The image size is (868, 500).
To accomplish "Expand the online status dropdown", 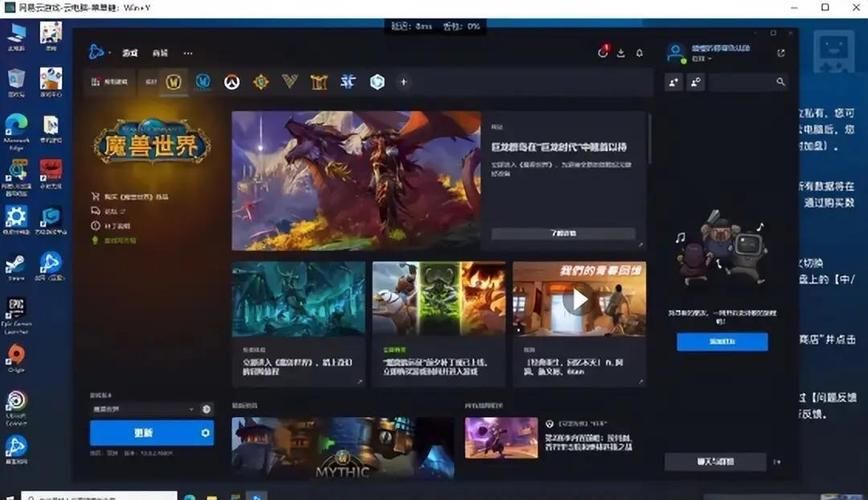I will pyautogui.click(x=702, y=59).
